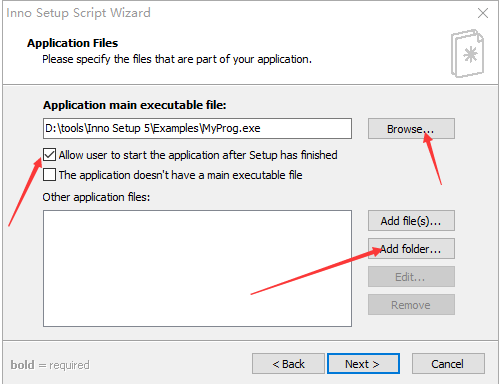
Task: Click Browse to choose main executable
Action: [411, 129]
